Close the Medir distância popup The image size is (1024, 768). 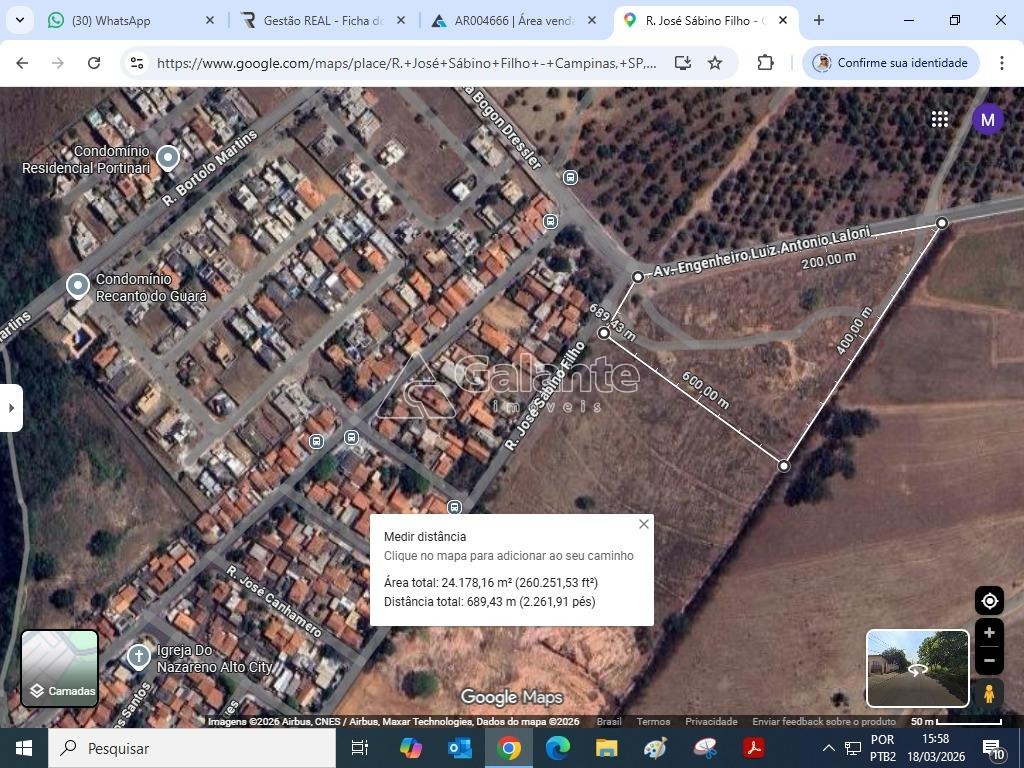point(644,524)
